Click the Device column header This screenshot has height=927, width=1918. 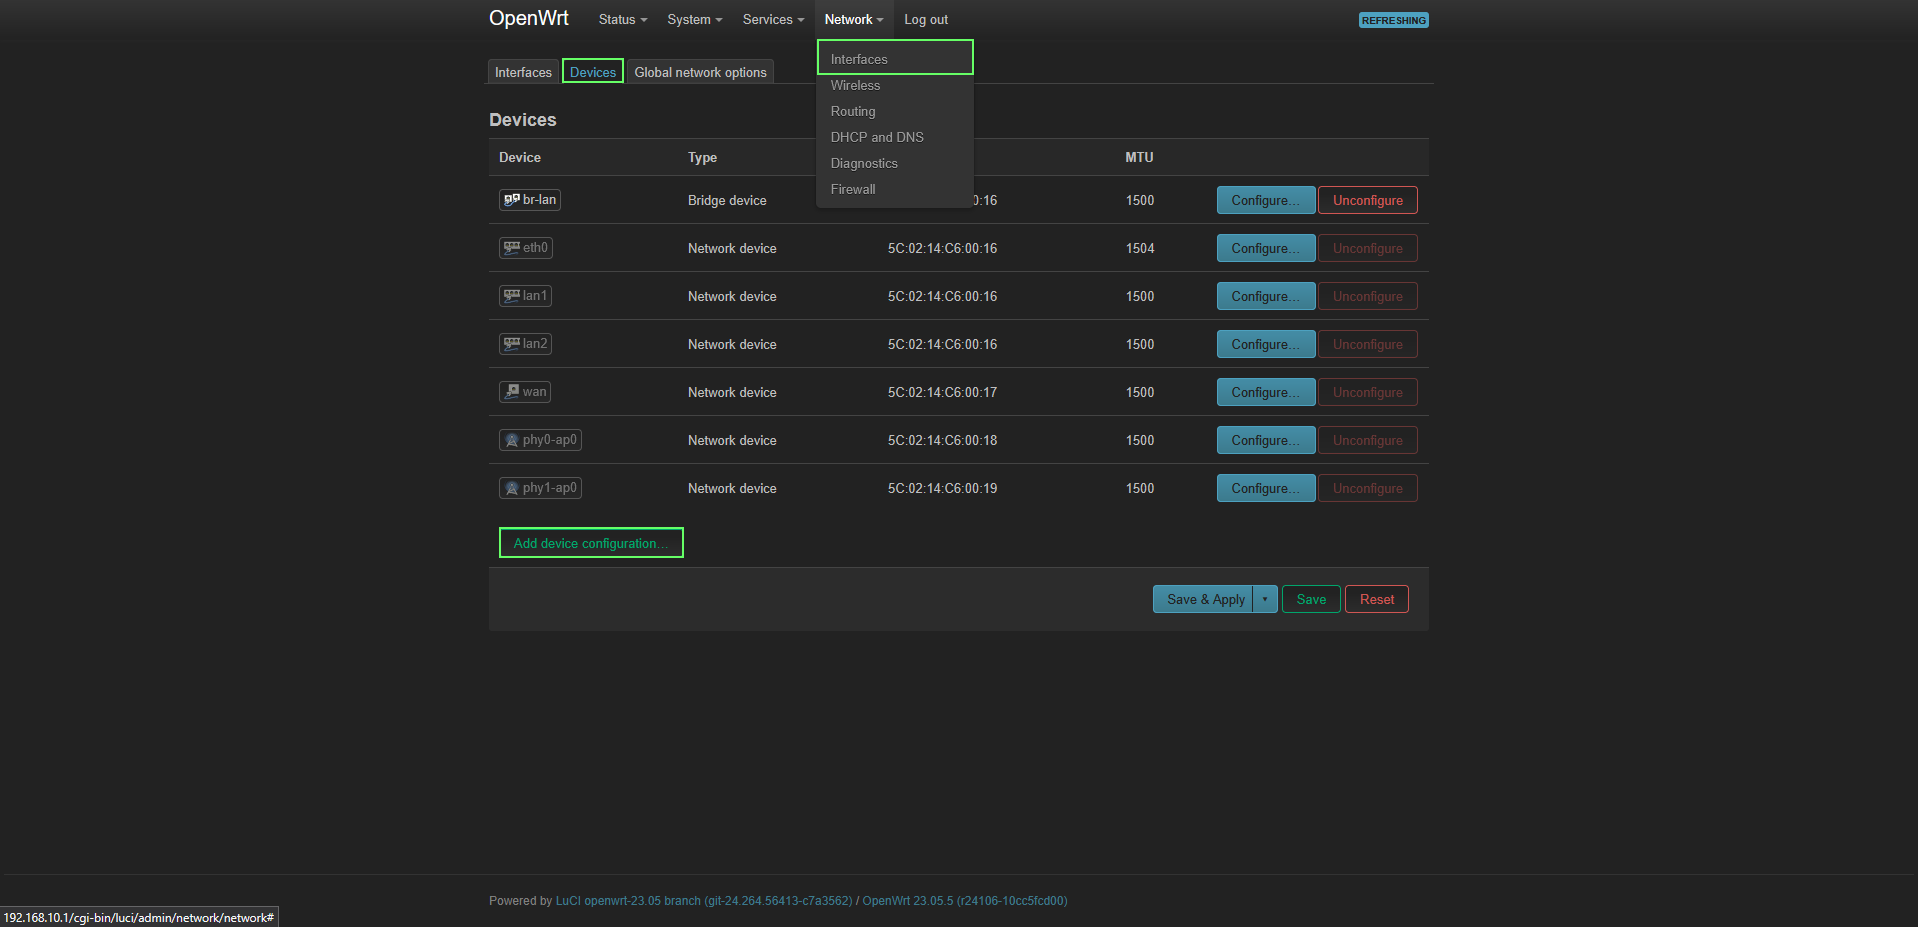coord(520,157)
